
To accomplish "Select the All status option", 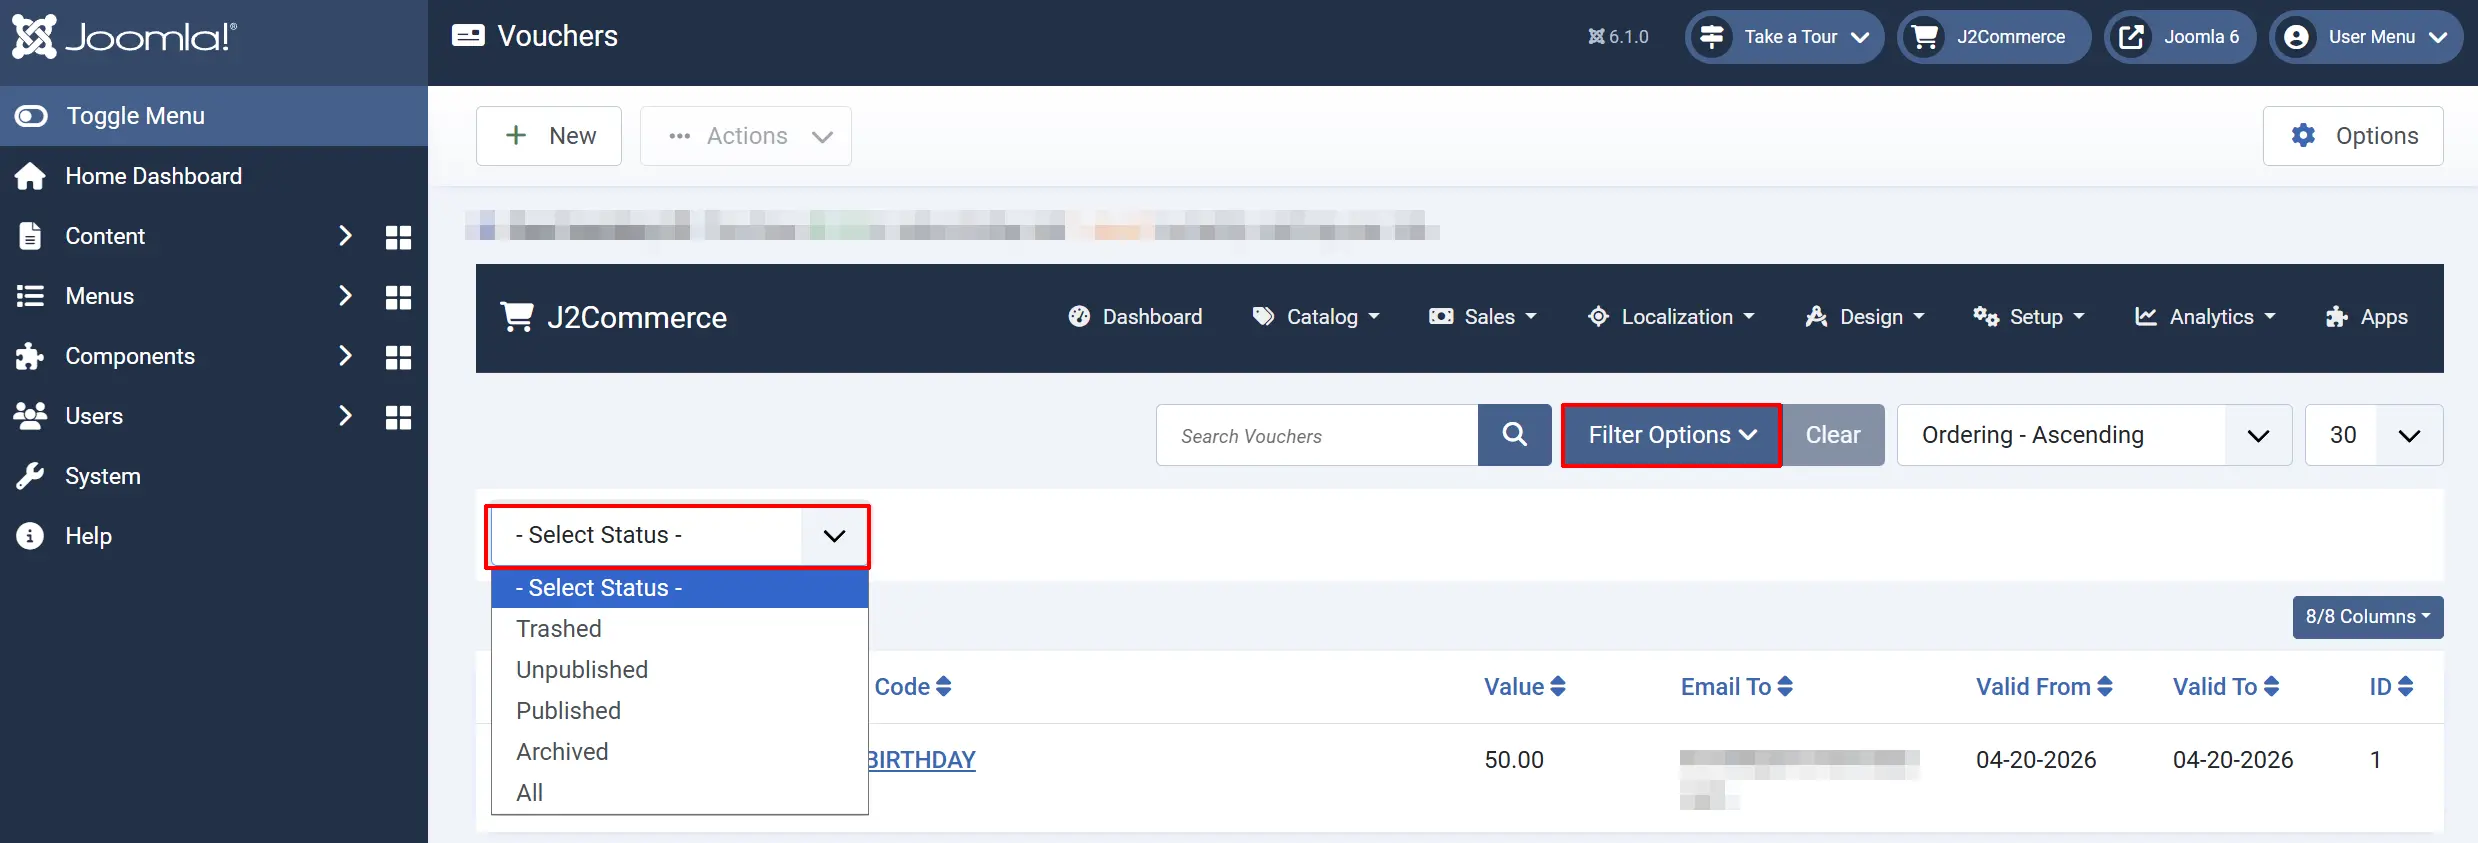I will point(680,793).
